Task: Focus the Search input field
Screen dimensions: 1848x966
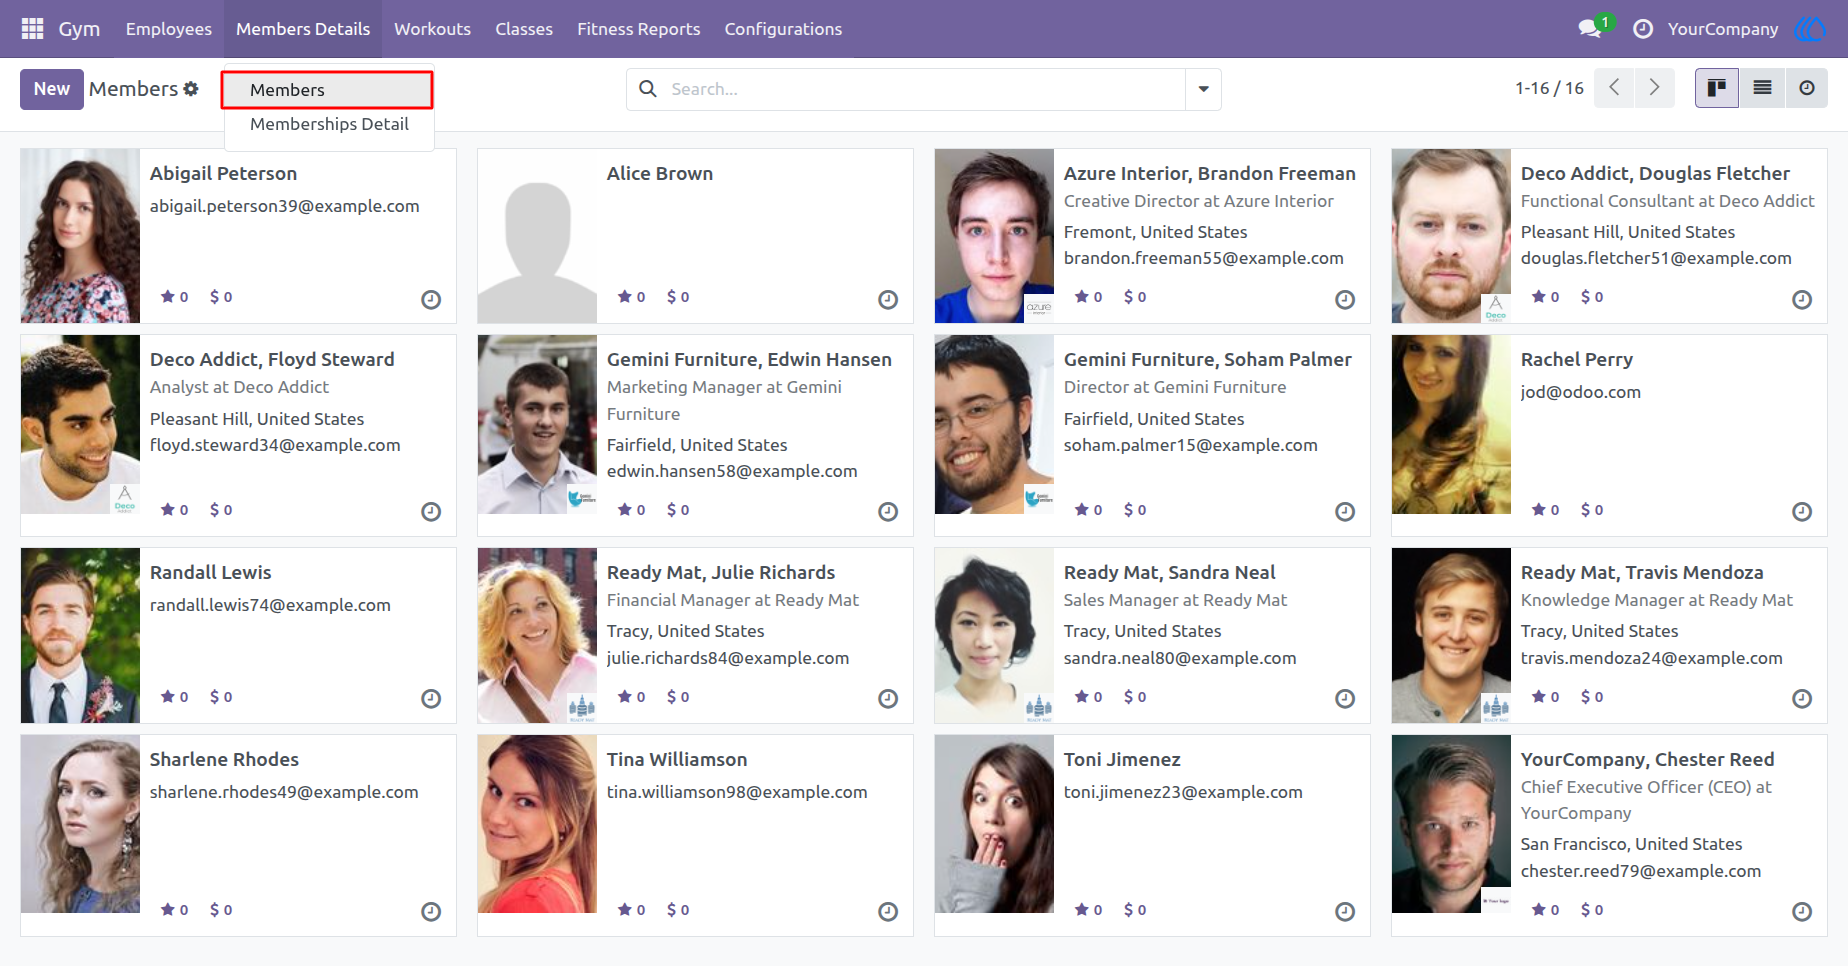Action: pos(925,89)
